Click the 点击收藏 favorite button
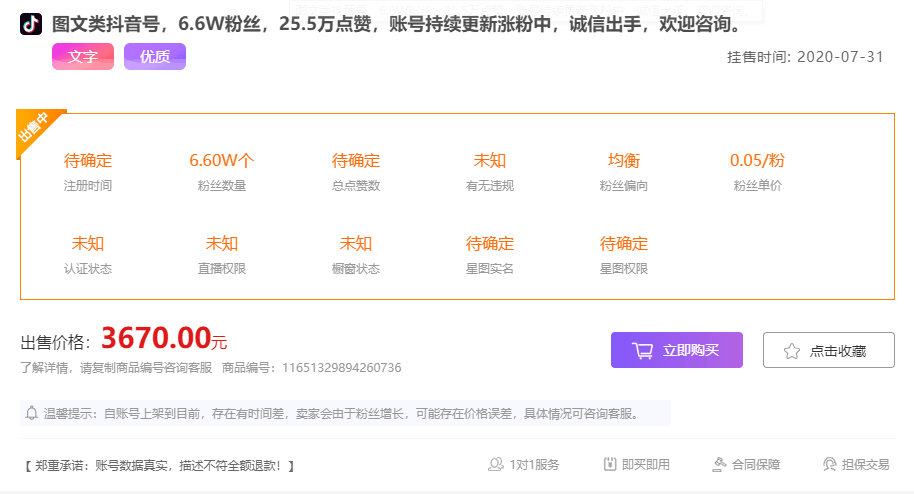The image size is (914, 494). (829, 350)
